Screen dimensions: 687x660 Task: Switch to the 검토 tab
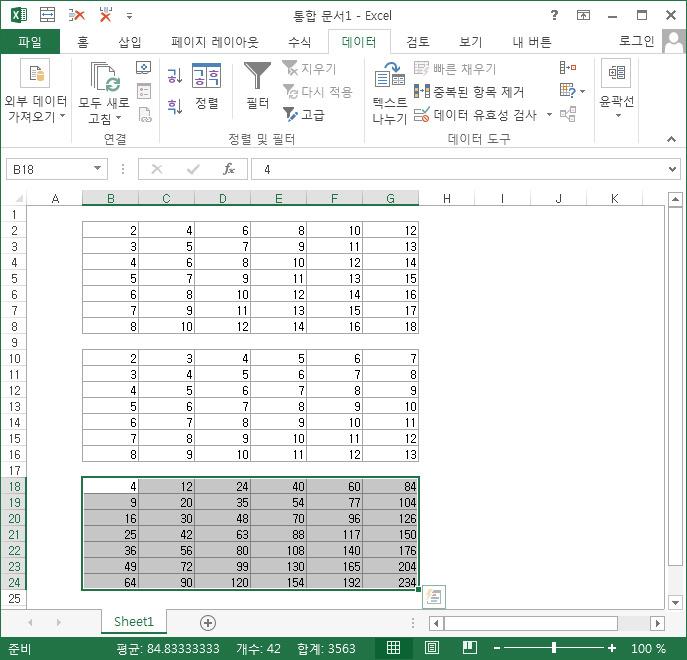pos(418,42)
